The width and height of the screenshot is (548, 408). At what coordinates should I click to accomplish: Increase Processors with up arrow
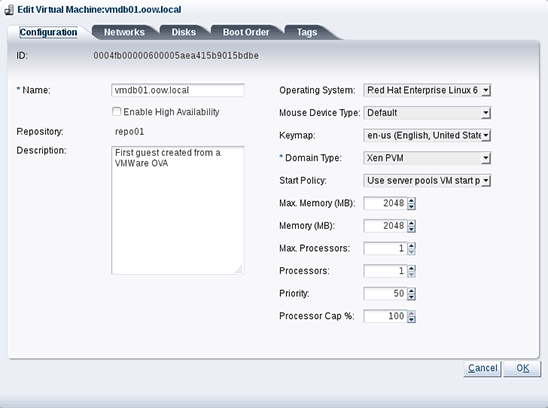click(411, 268)
